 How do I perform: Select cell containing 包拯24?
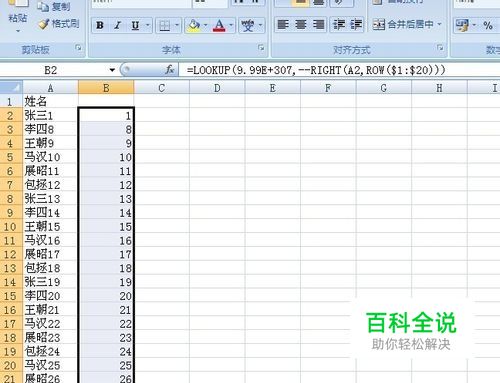[50, 351]
